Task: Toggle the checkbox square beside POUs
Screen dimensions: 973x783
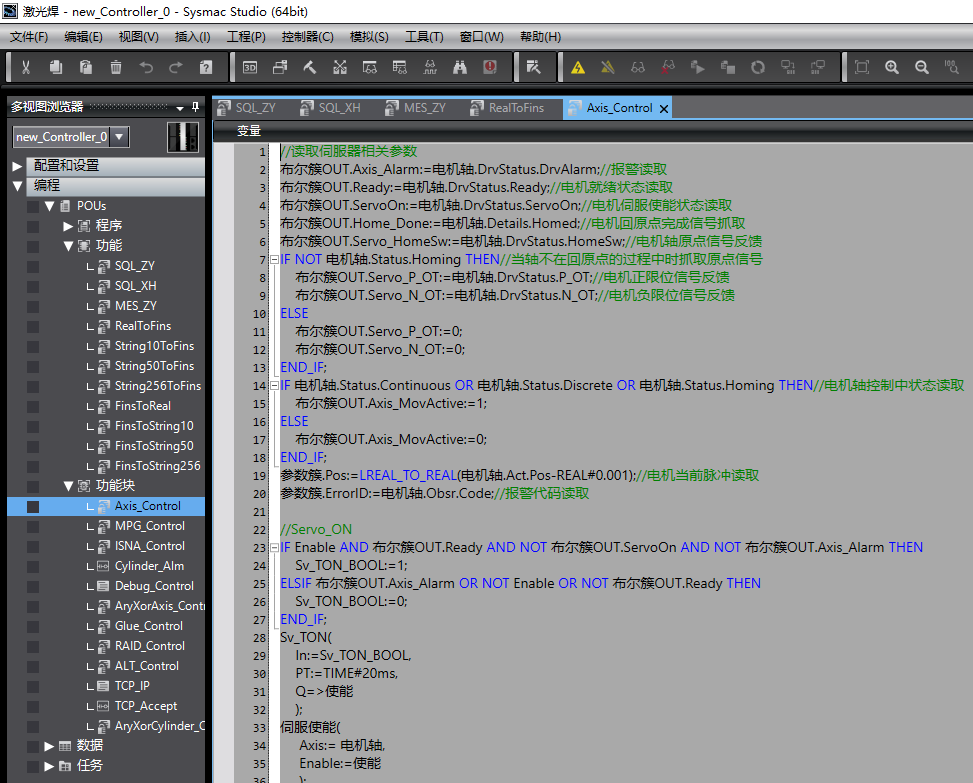Action: (x=33, y=206)
